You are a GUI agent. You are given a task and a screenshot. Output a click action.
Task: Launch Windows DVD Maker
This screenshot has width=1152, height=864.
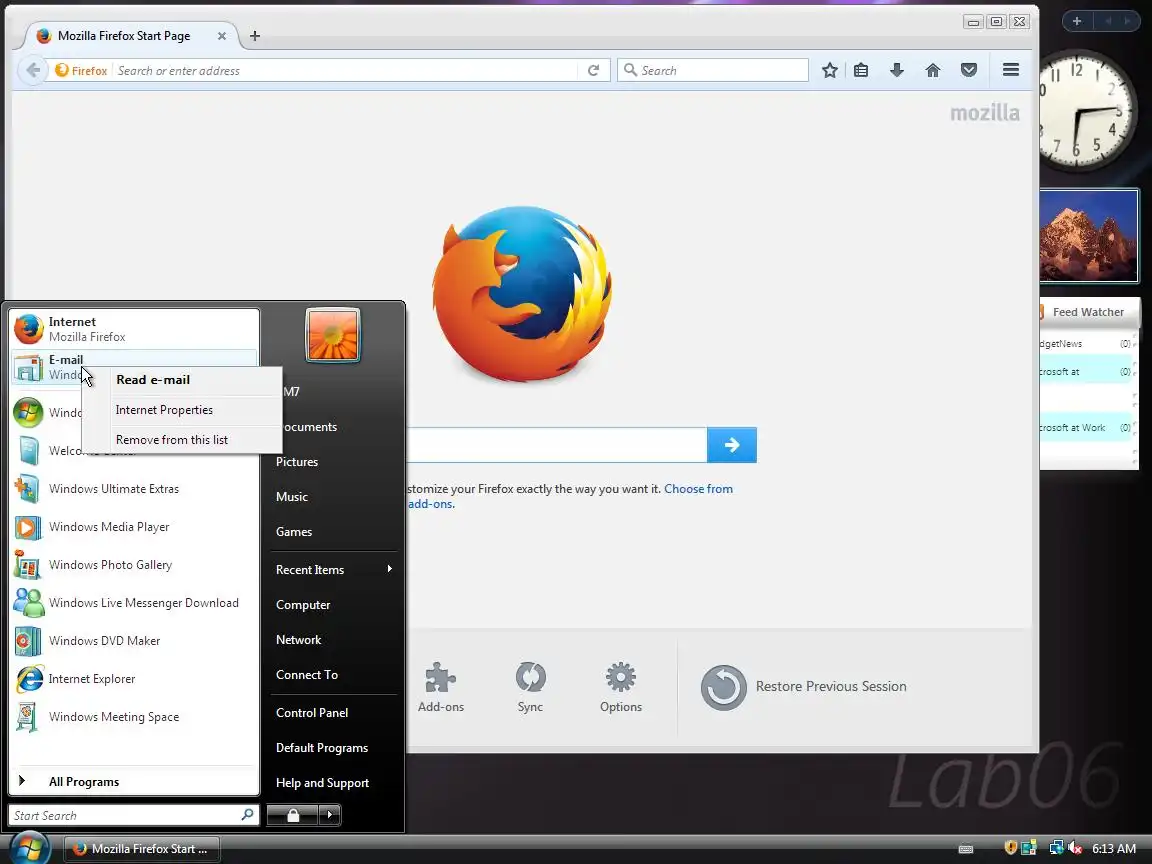pos(134,641)
